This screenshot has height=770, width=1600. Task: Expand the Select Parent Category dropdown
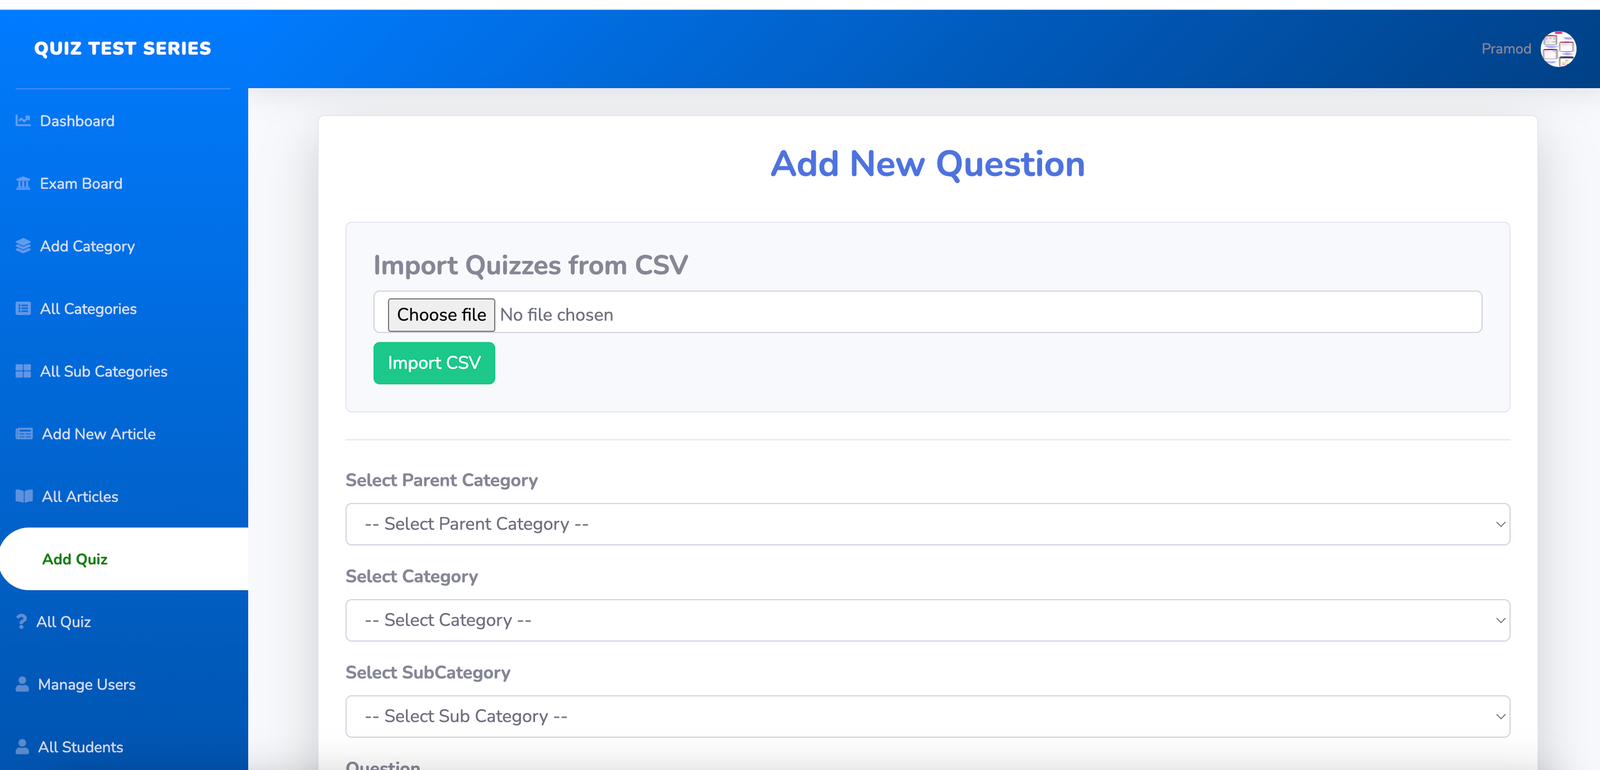pyautogui.click(x=927, y=523)
